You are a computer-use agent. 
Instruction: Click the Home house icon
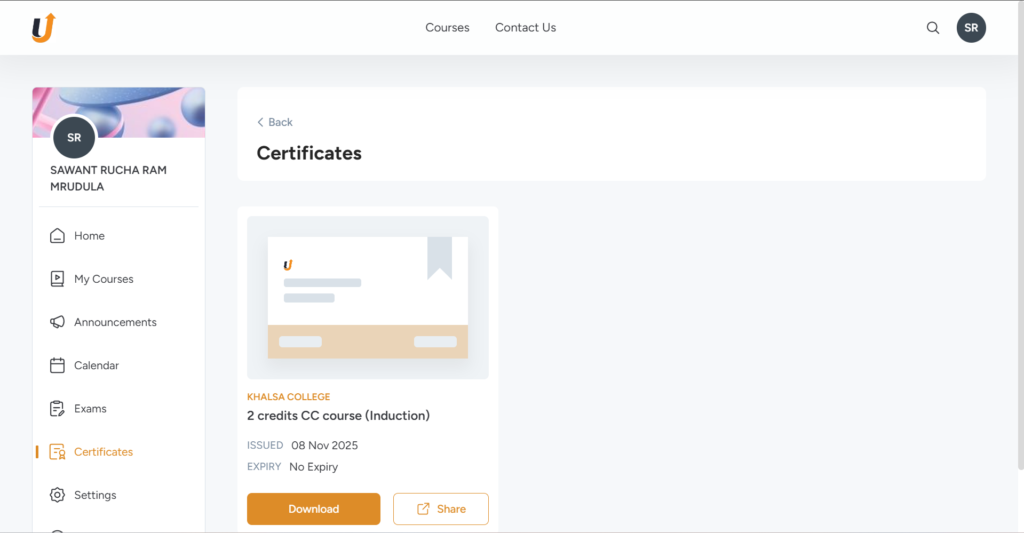(57, 236)
